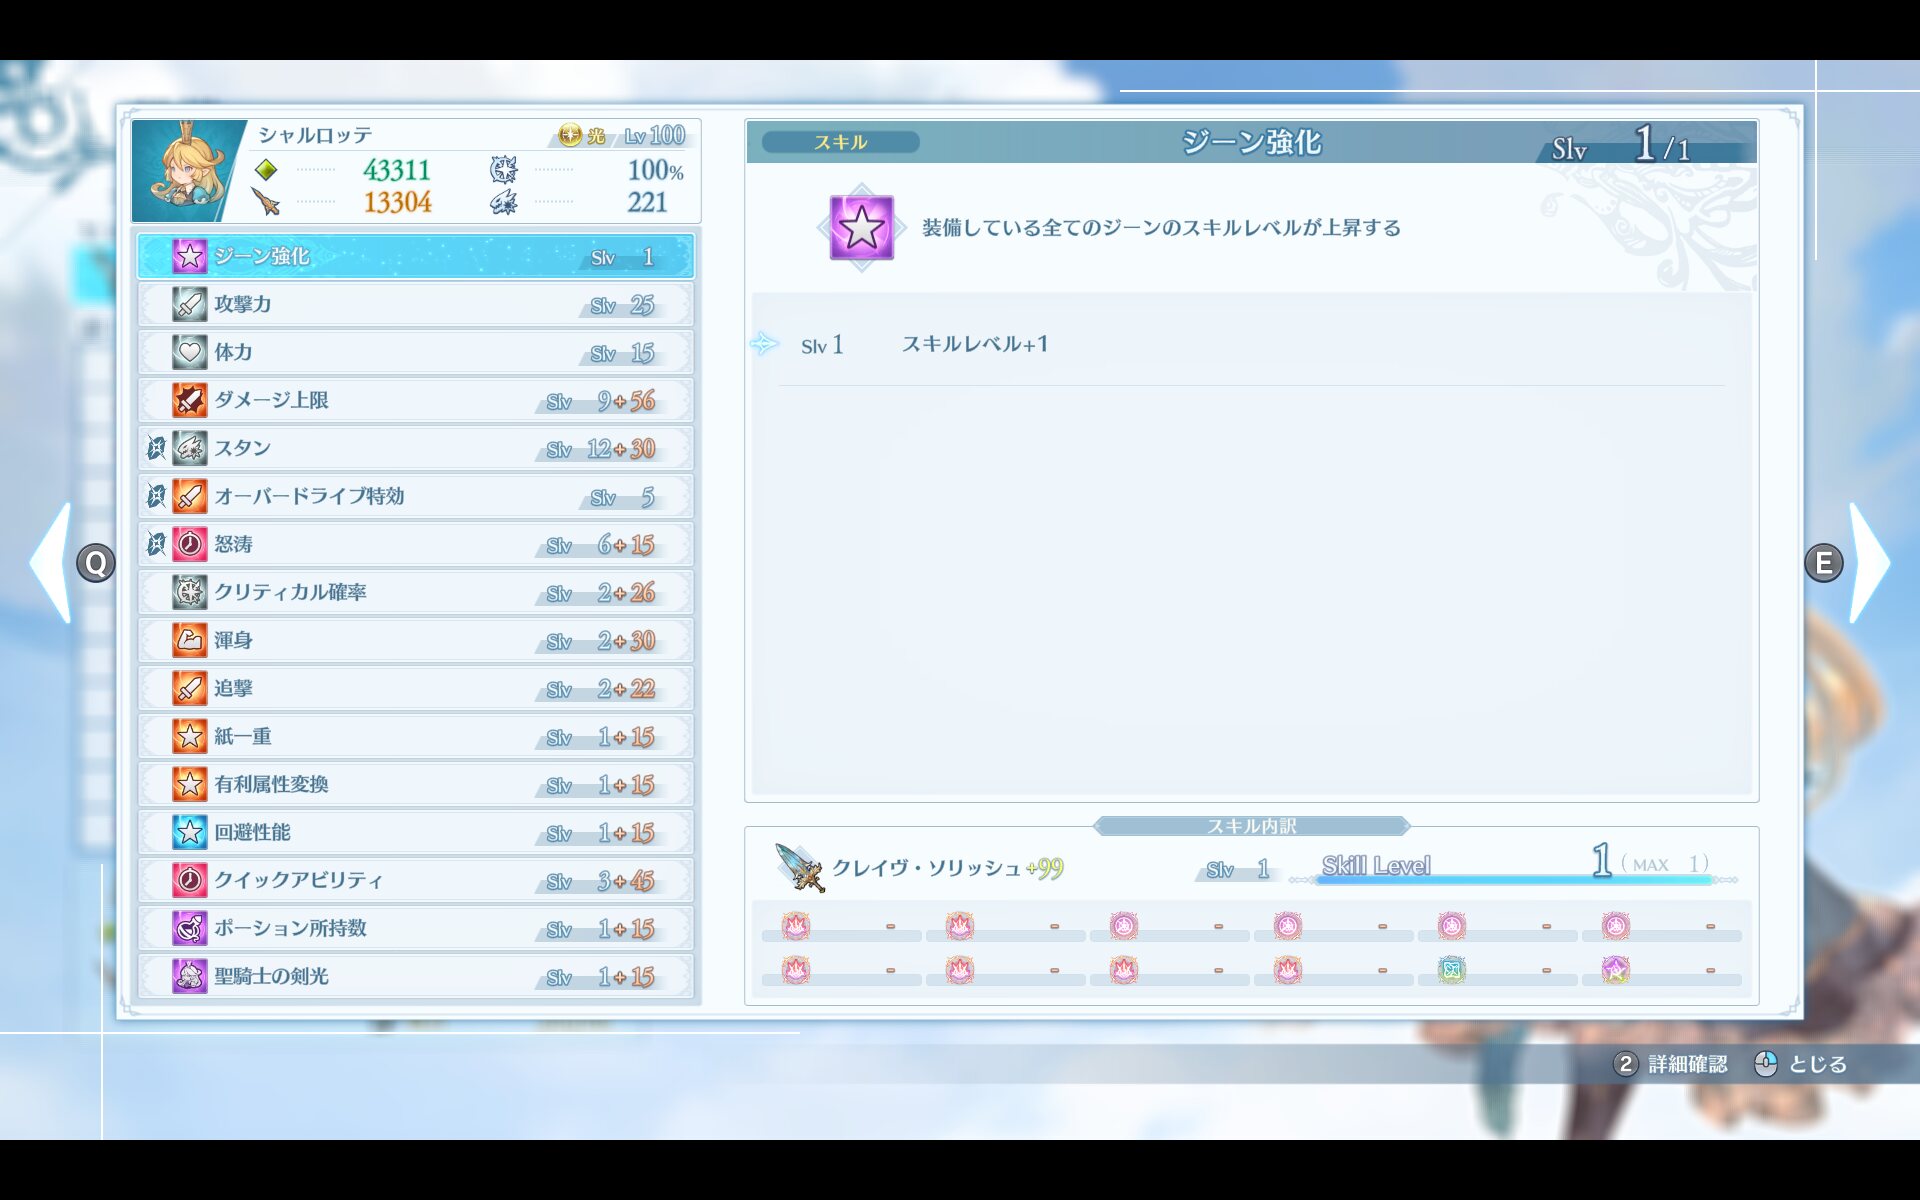The image size is (1920, 1200).
Task: Open the スキル tab label
Action: coord(840,142)
